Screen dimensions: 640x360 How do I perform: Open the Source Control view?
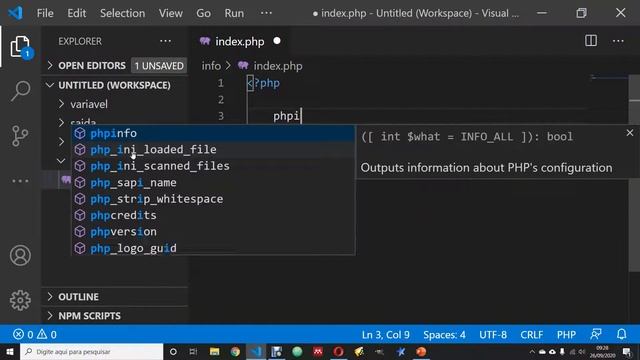(20, 136)
